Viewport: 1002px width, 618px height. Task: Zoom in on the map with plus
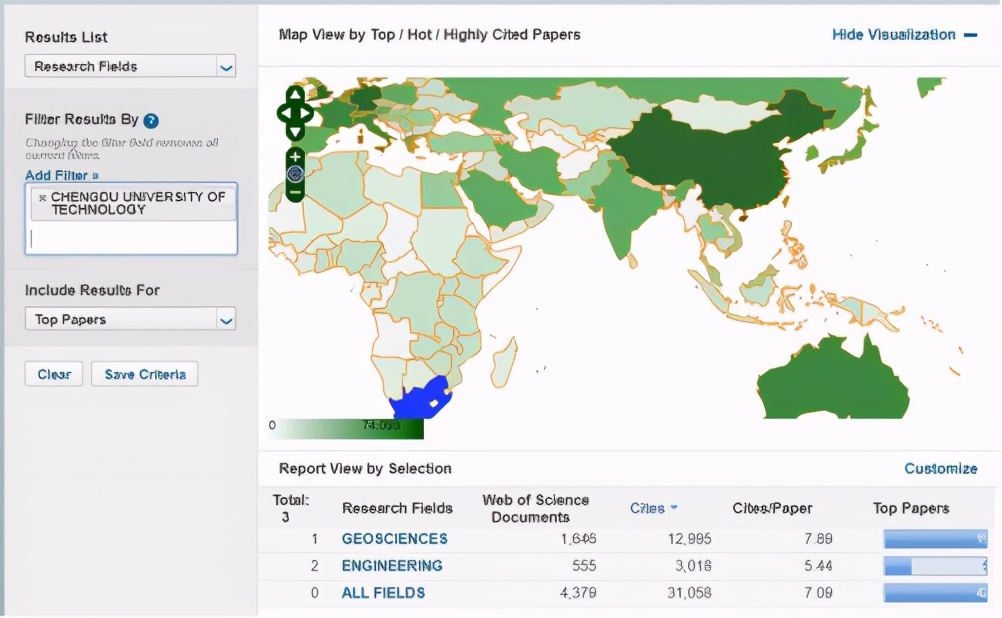point(295,157)
